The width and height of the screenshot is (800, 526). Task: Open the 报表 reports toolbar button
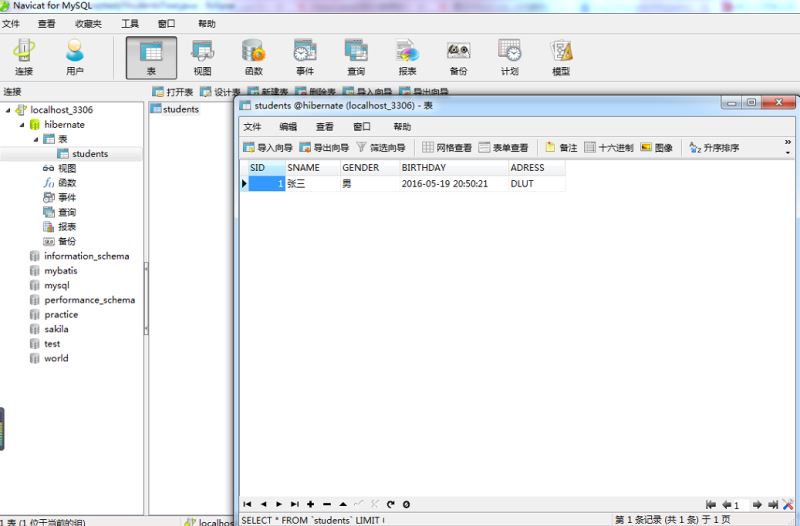click(x=407, y=58)
